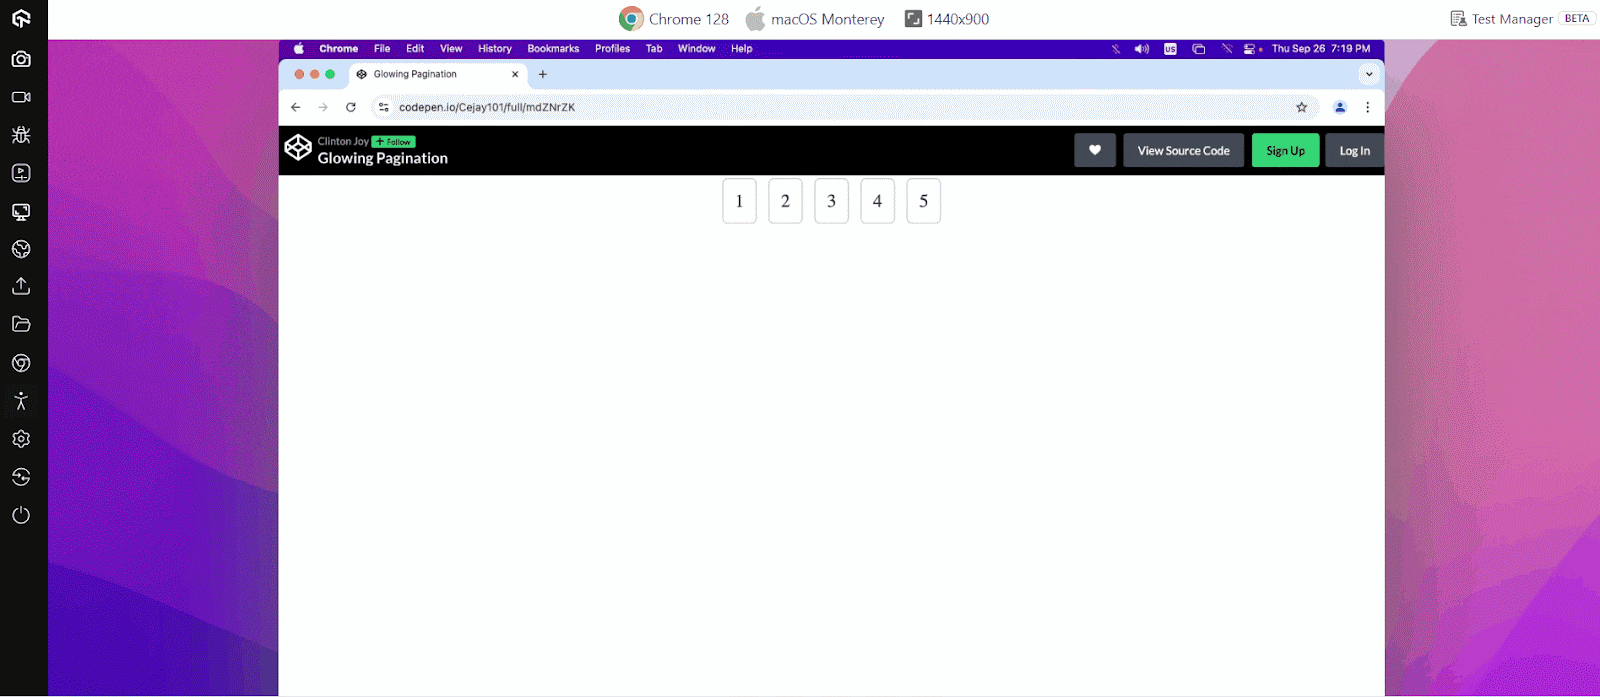This screenshot has height=697, width=1600.
Task: Open Chrome's three-dot menu
Action: 1367,107
